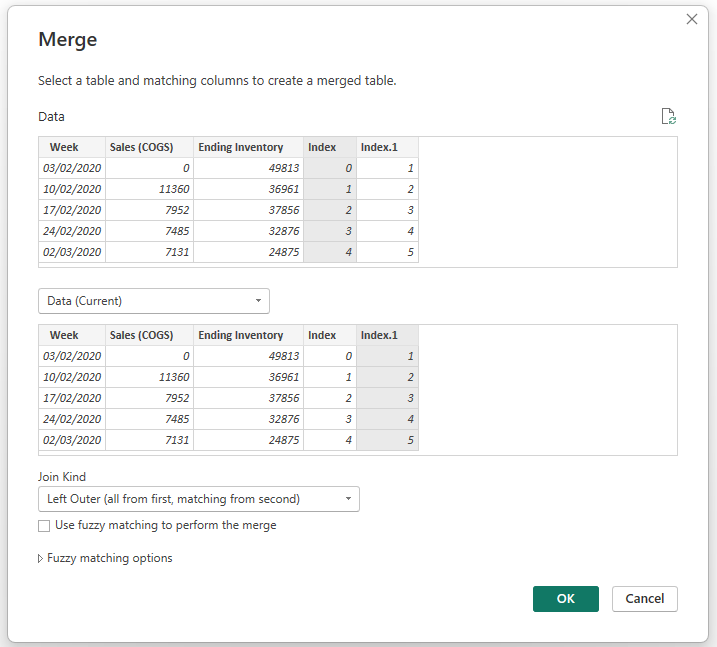Image resolution: width=717 pixels, height=647 pixels.
Task: Open the Data (Current) table dropdown
Action: tap(154, 301)
